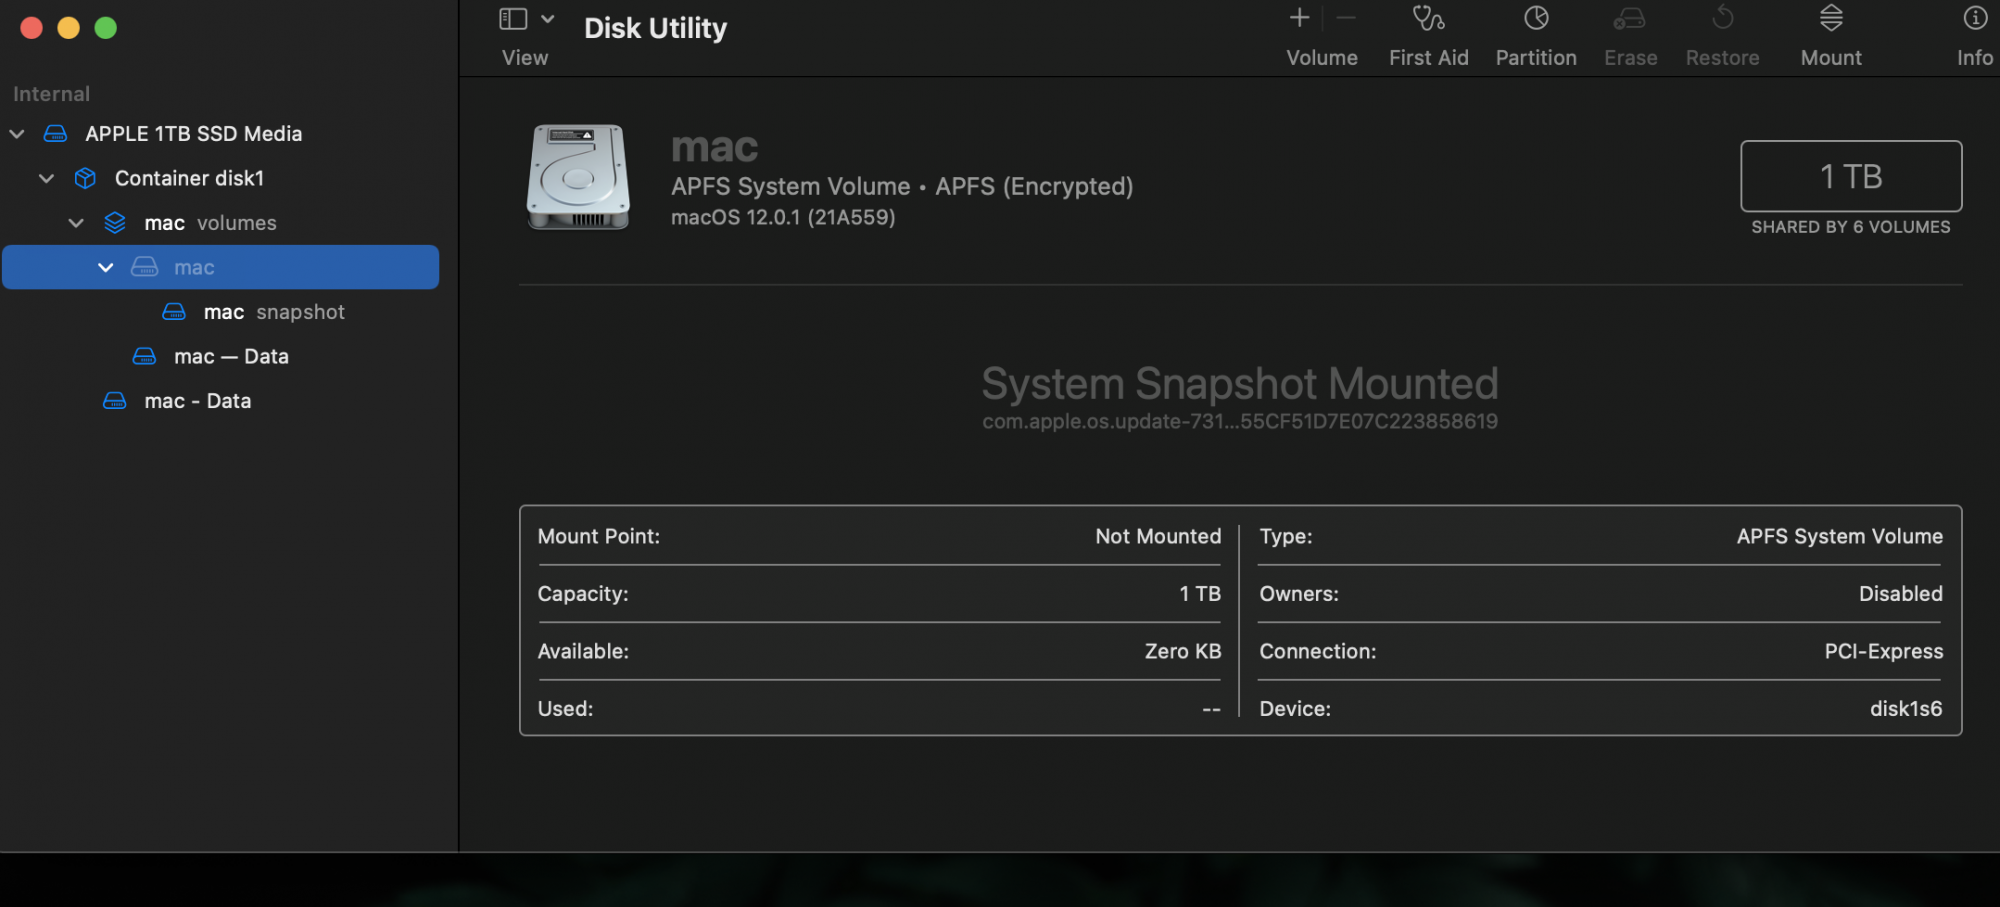Viewport: 2000px width, 907px height.
Task: Collapse the selected mac volume arrow
Action: [x=106, y=268]
